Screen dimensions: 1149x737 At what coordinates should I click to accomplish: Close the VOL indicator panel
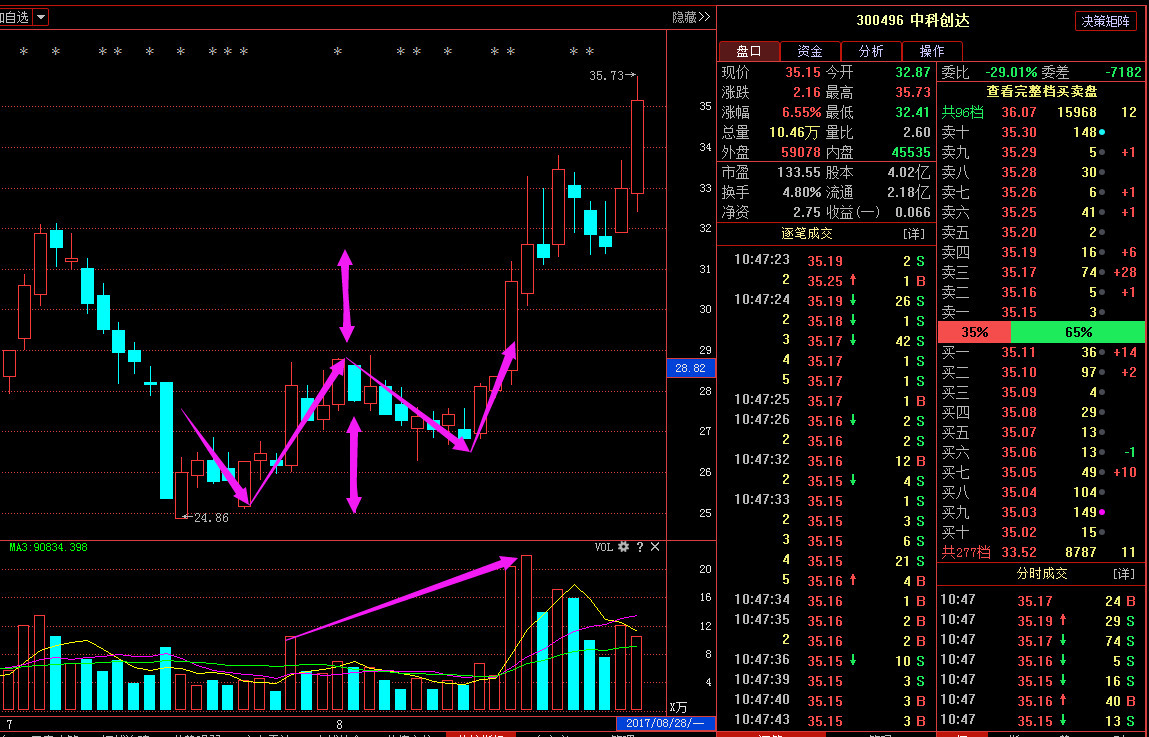tap(655, 547)
